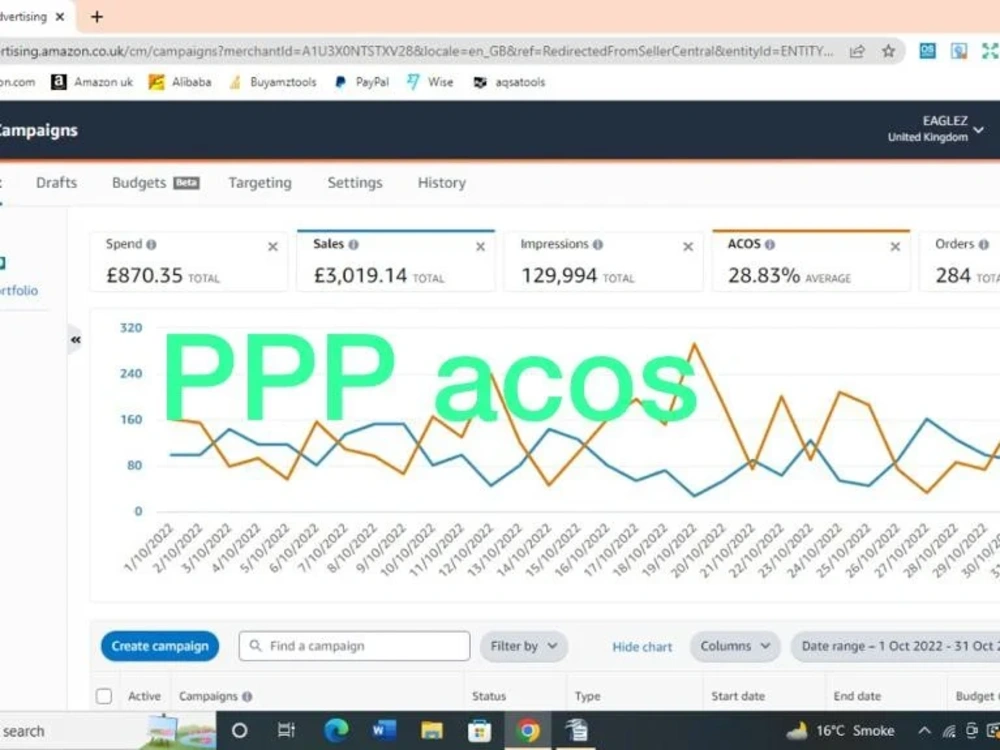Tick the select-all campaigns checkbox

point(104,696)
